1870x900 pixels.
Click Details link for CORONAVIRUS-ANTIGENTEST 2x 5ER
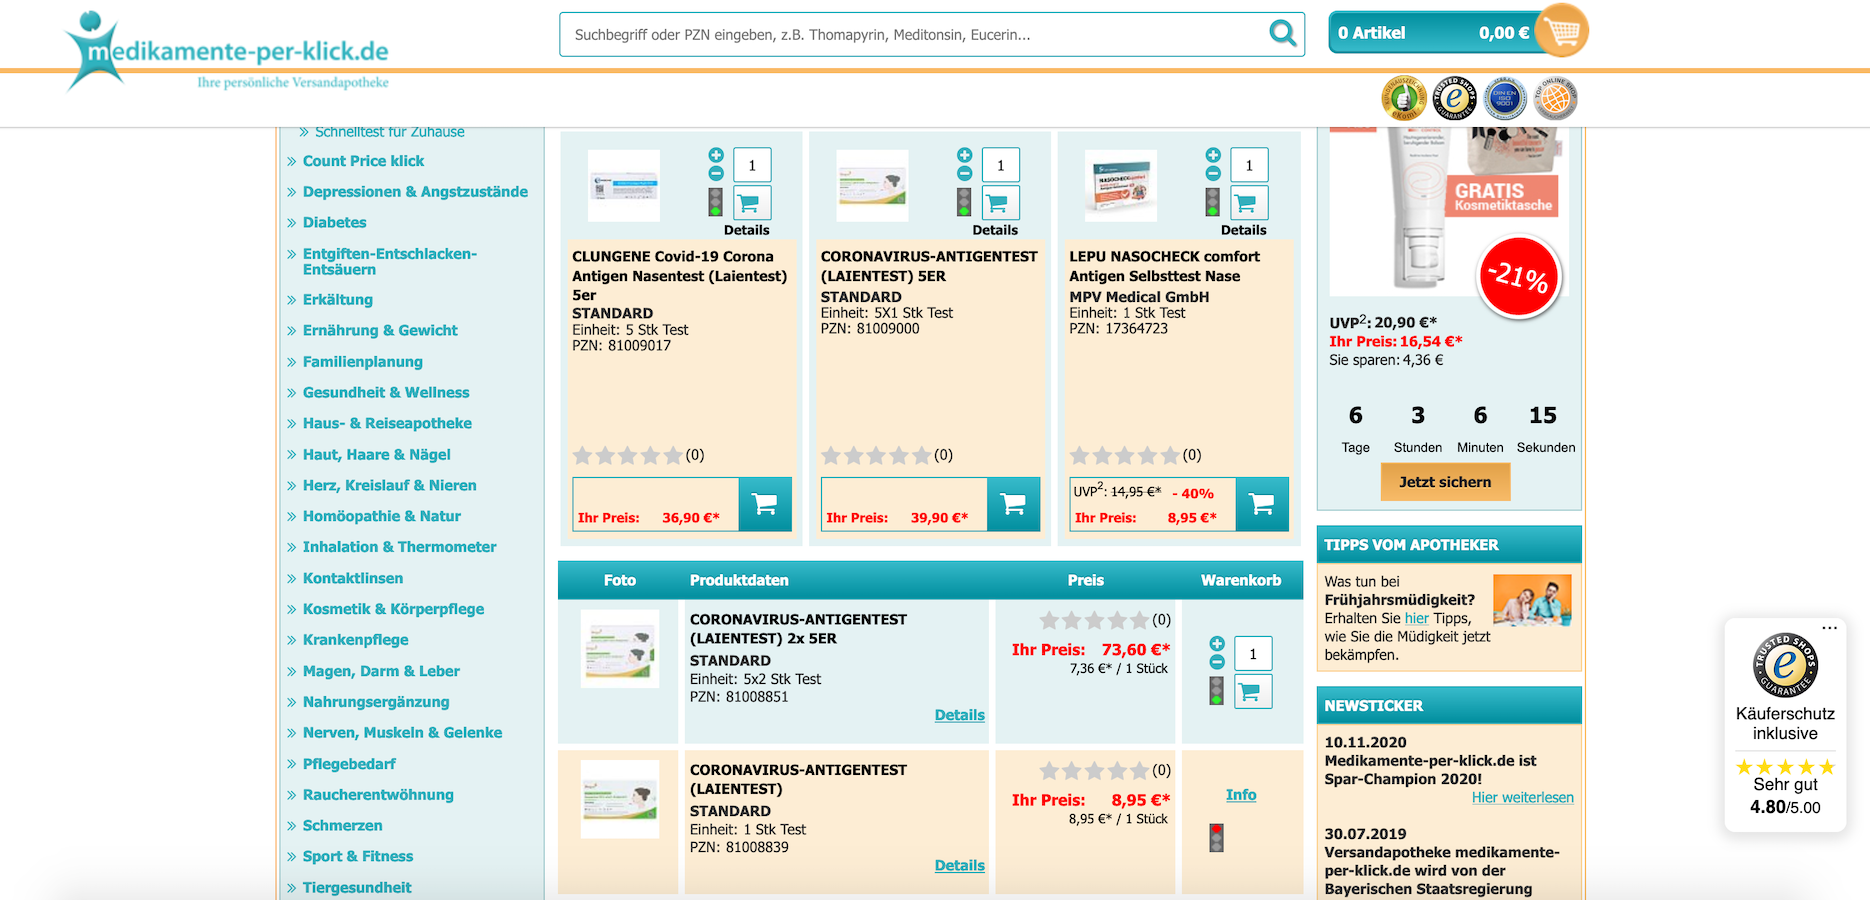pos(959,715)
